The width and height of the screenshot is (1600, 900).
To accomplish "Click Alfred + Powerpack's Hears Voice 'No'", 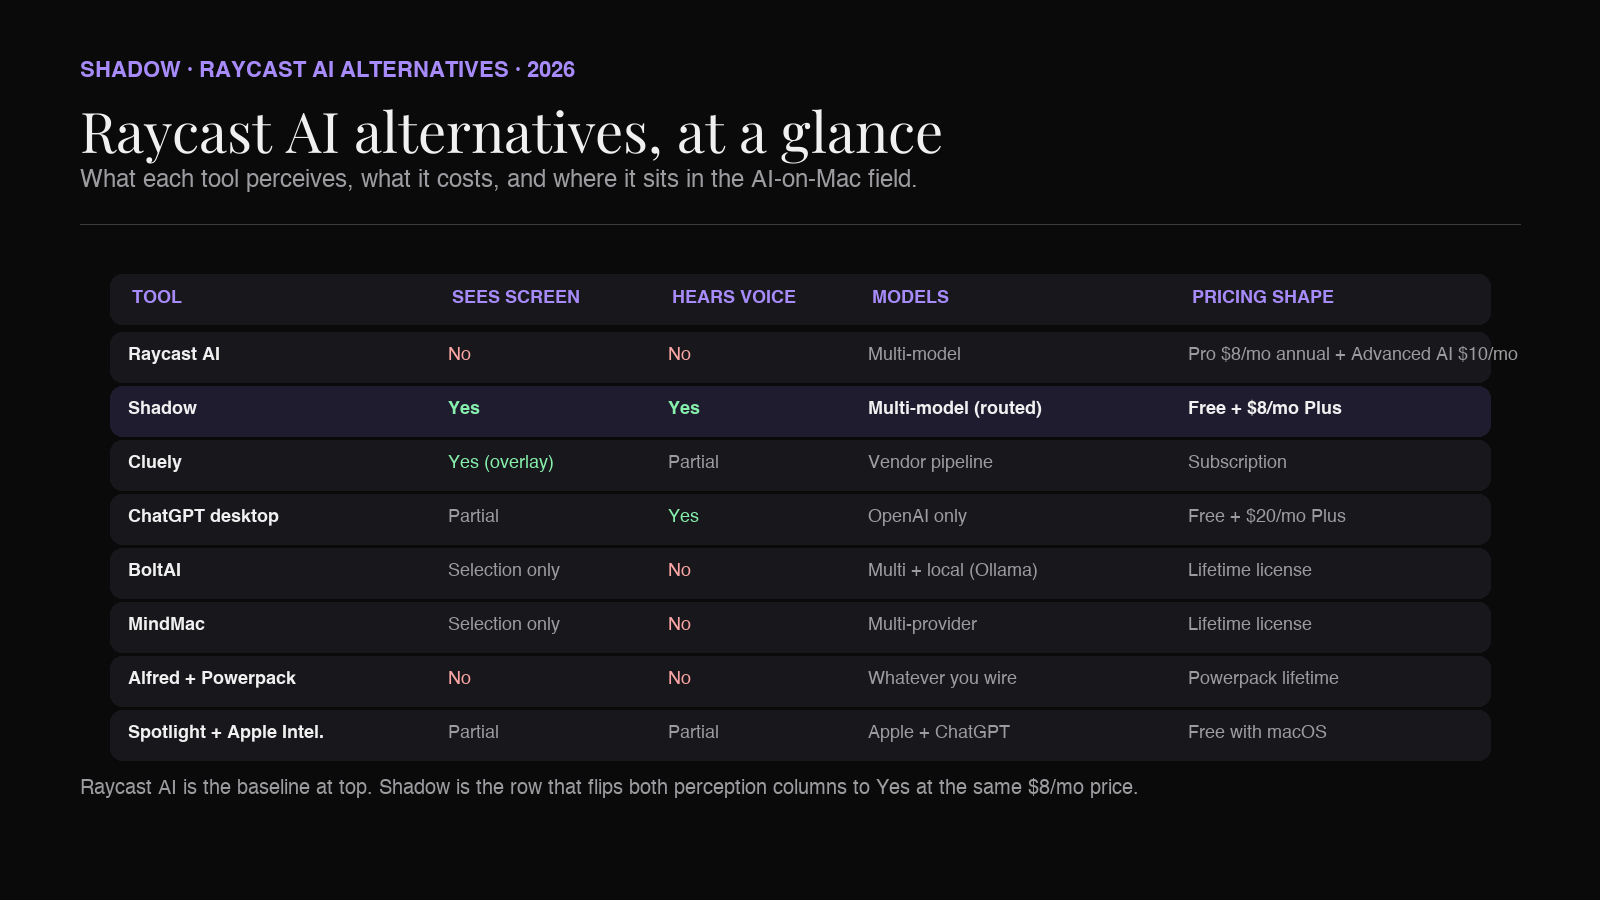I will (x=679, y=678).
